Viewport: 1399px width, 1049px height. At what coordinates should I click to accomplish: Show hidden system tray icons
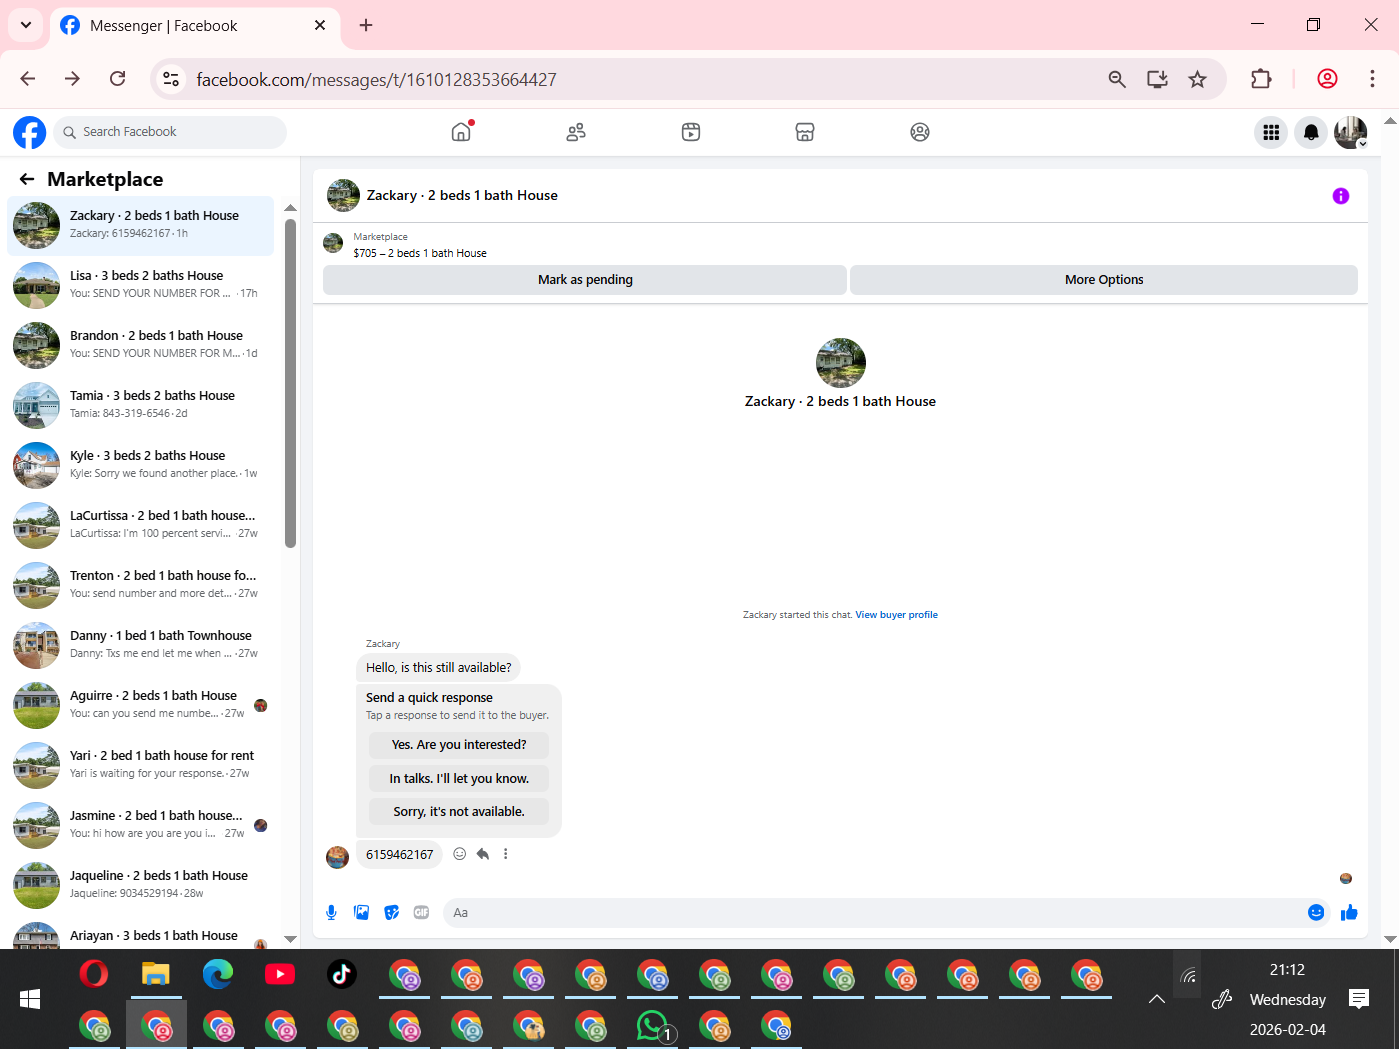(1157, 999)
